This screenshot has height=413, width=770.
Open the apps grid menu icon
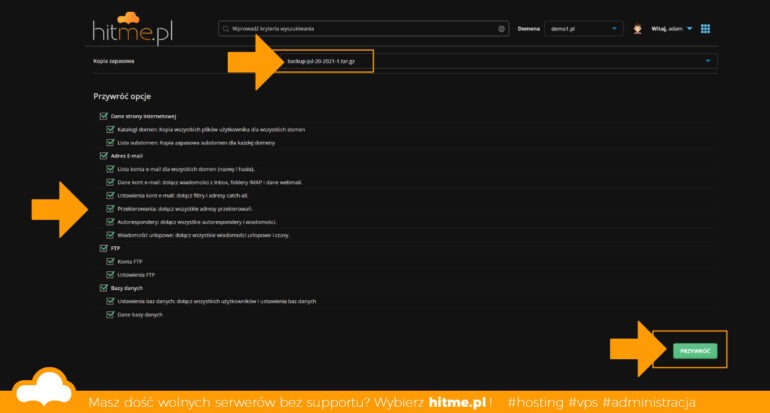point(705,29)
